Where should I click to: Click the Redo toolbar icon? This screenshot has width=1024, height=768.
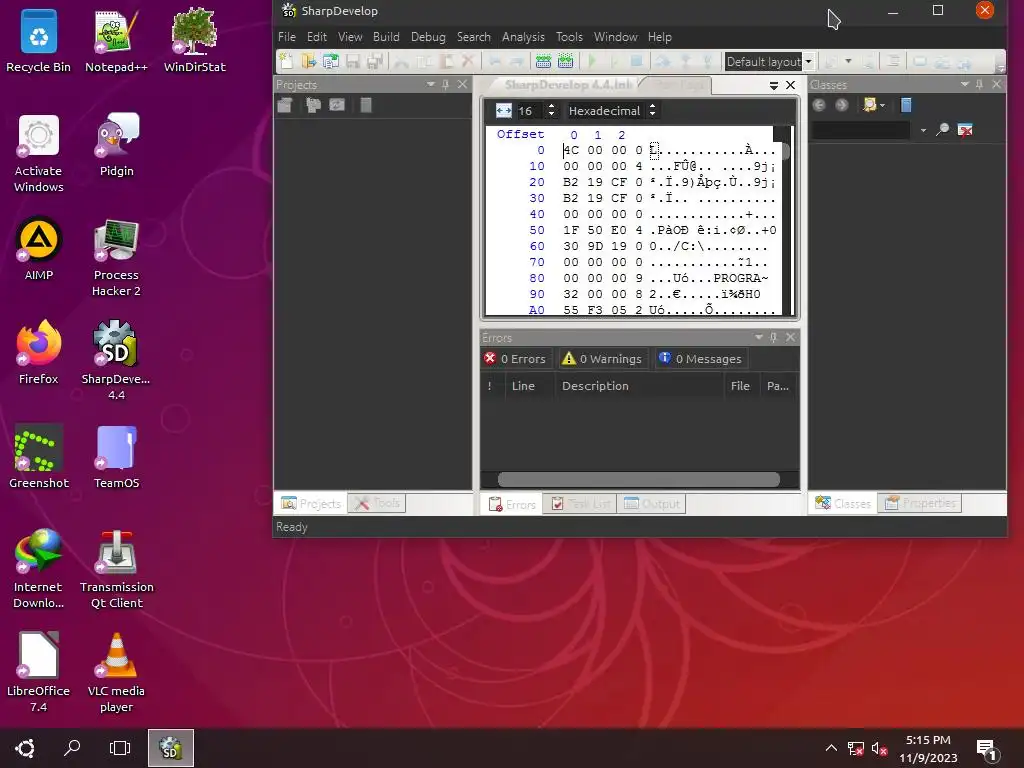pos(517,61)
